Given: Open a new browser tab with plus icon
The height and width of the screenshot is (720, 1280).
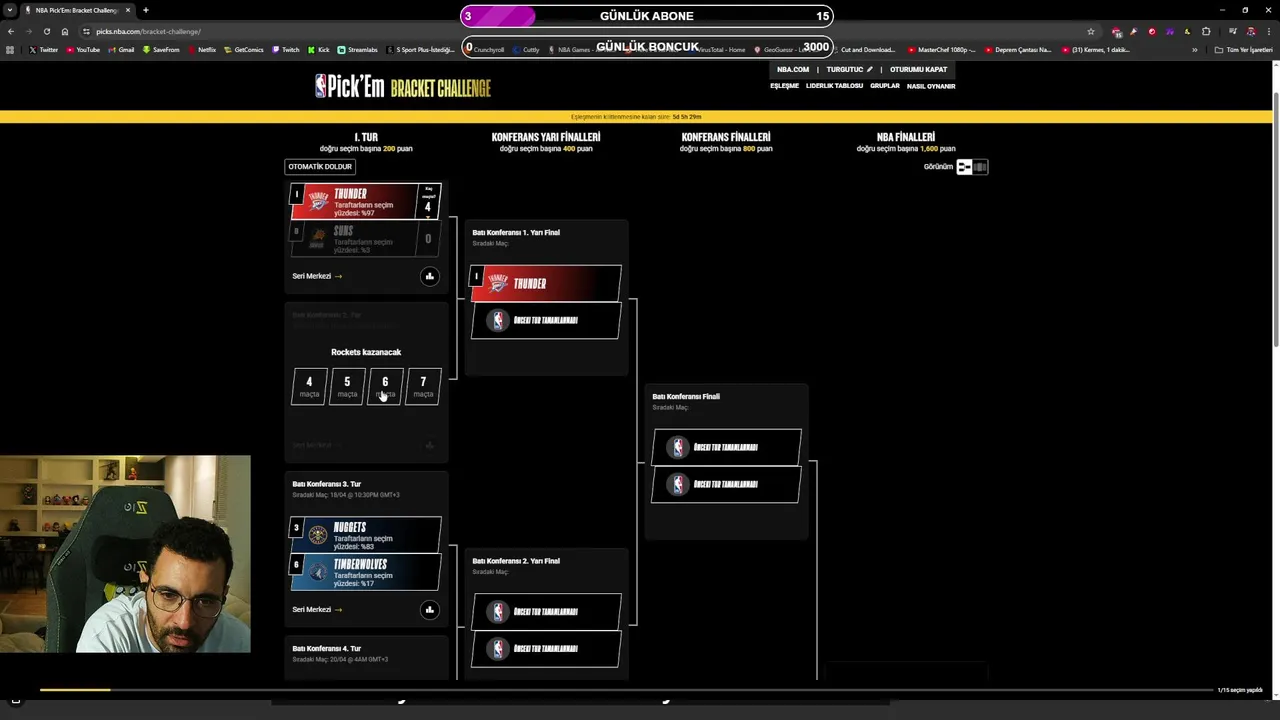Looking at the screenshot, I should point(145,10).
